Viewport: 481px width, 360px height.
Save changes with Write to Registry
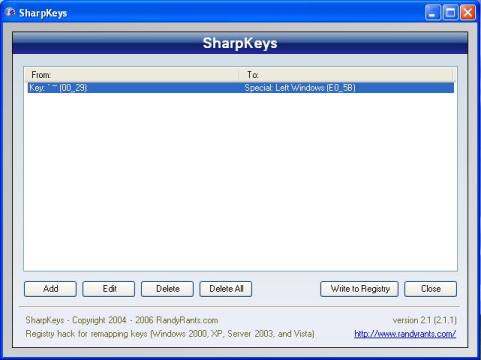359,289
